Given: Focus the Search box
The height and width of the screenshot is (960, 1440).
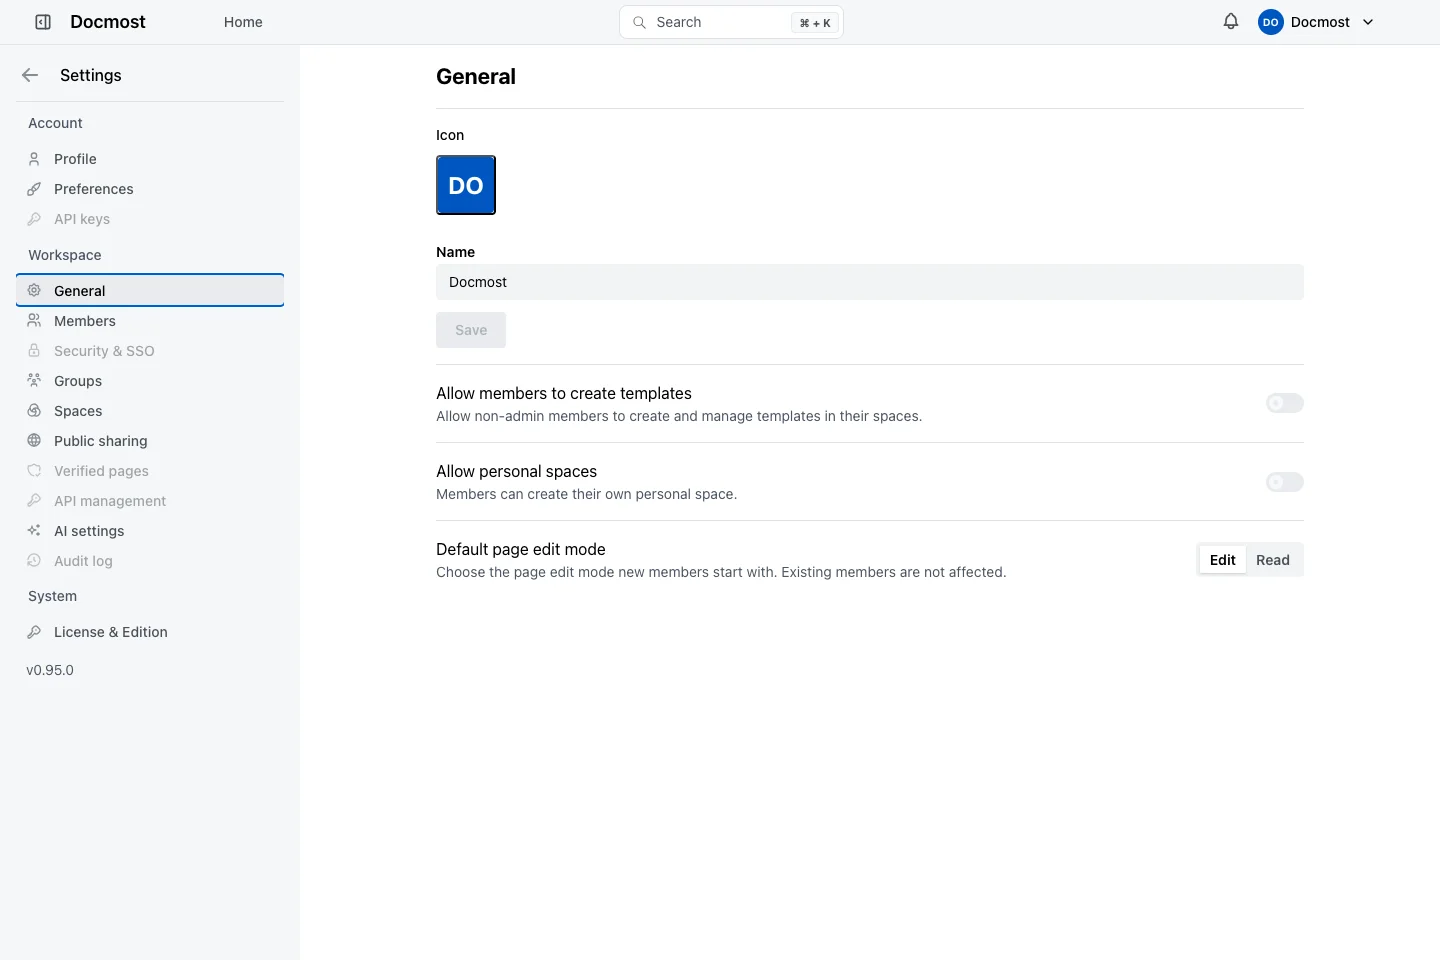Looking at the screenshot, I should (731, 22).
